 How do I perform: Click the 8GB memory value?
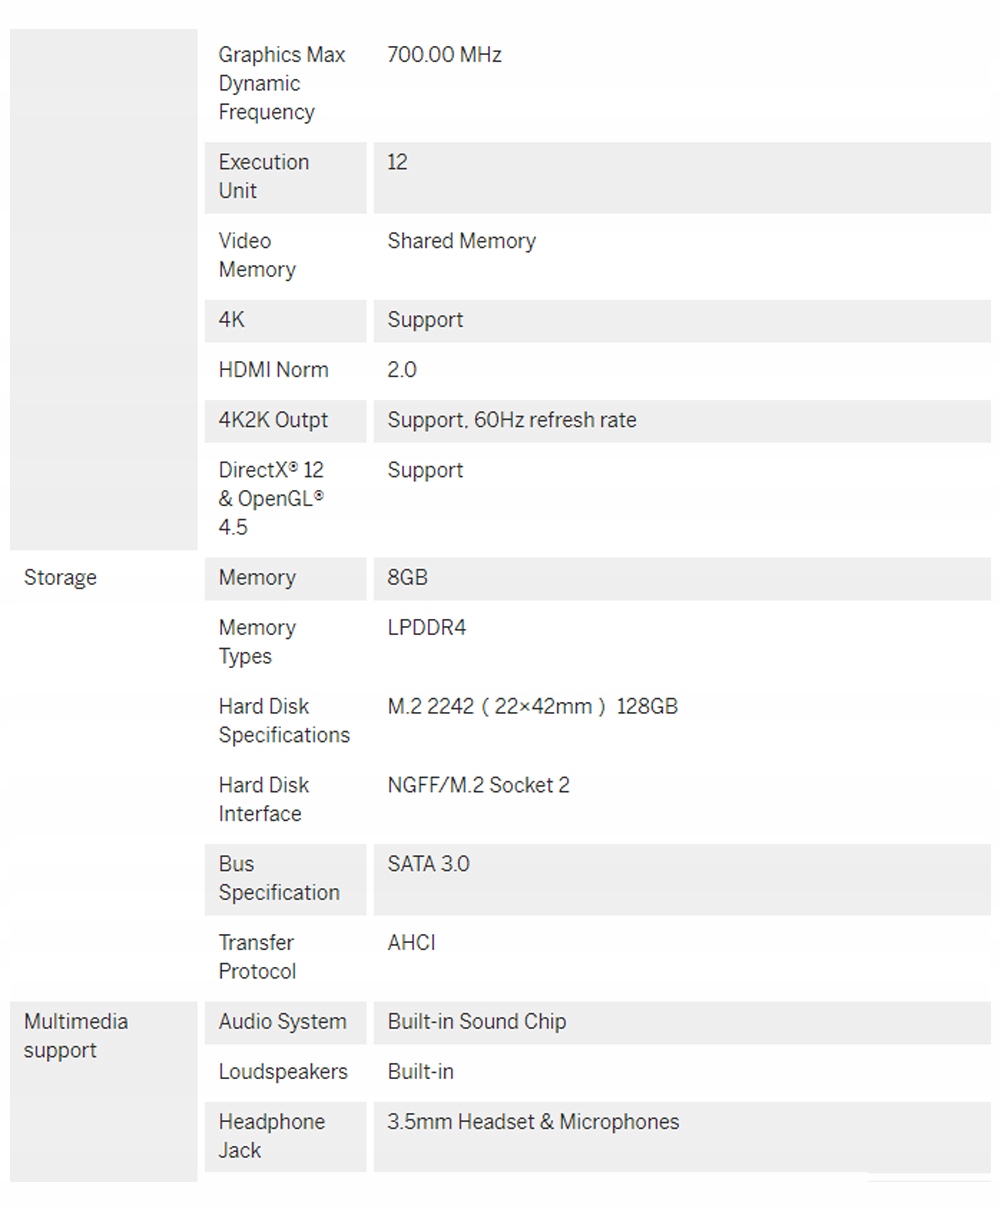point(407,578)
